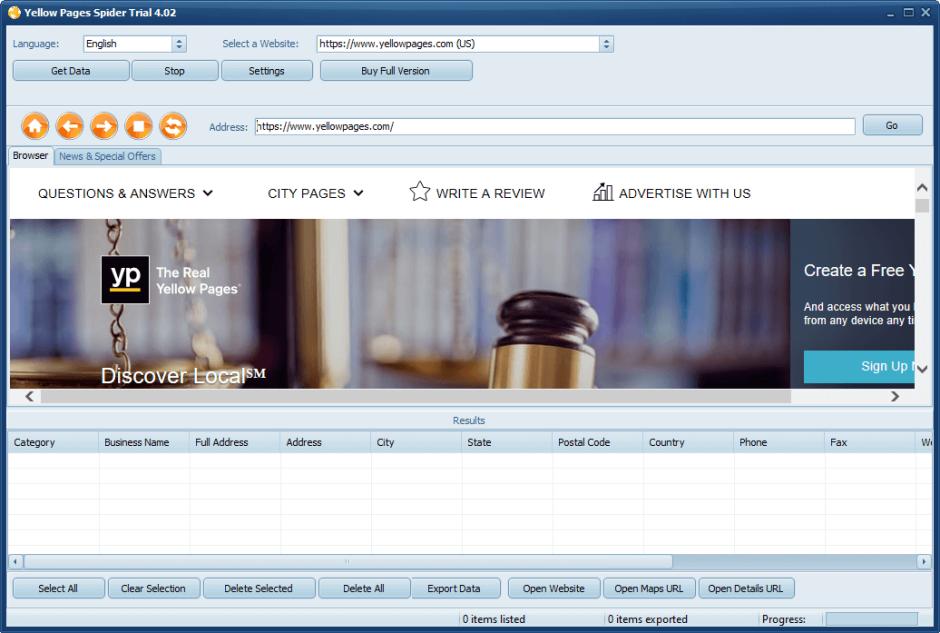Click the orange Forward arrow icon
Screen dimensions: 940x633
pyautogui.click(x=104, y=126)
